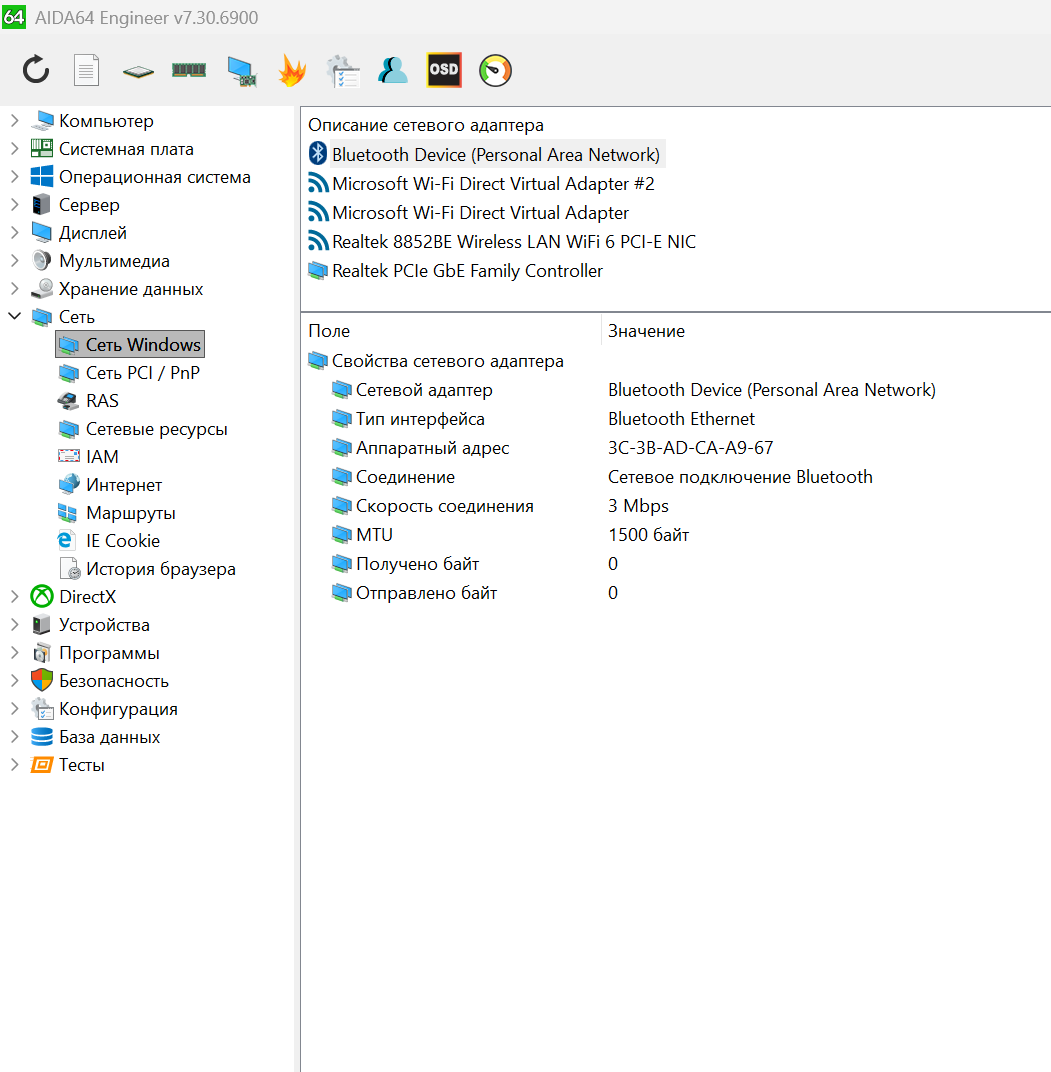Screen dimensions: 1051x1072
Task: Select Сеть PCI / PnP in tree
Action: [142, 373]
